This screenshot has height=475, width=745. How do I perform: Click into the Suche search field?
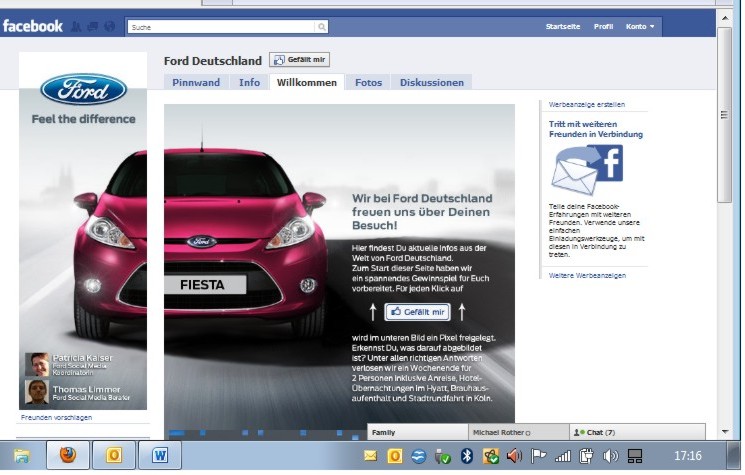click(221, 27)
